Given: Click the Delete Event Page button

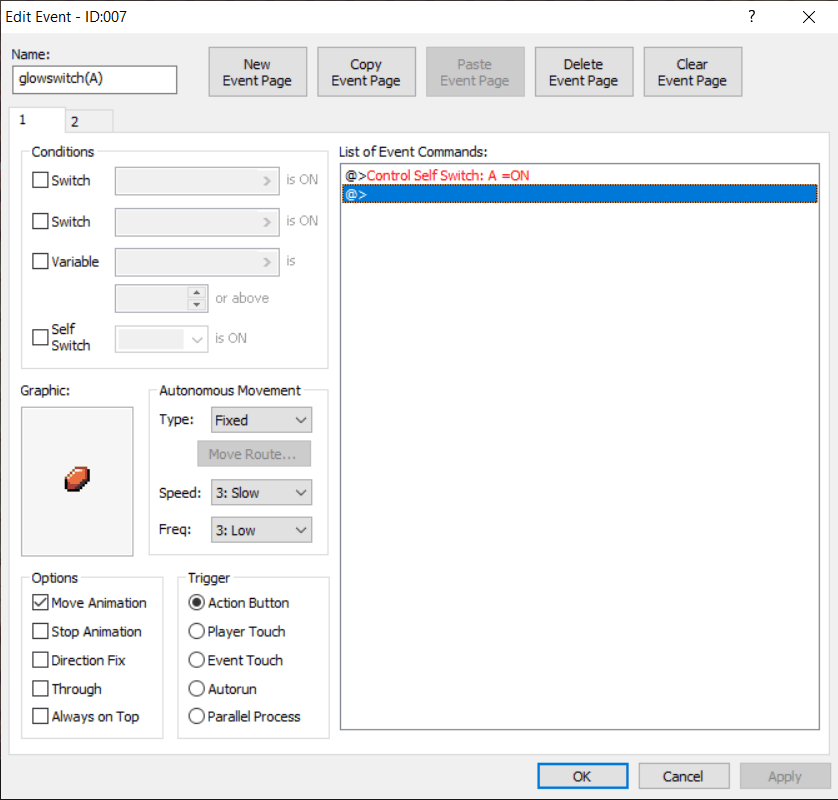Looking at the screenshot, I should pyautogui.click(x=583, y=72).
